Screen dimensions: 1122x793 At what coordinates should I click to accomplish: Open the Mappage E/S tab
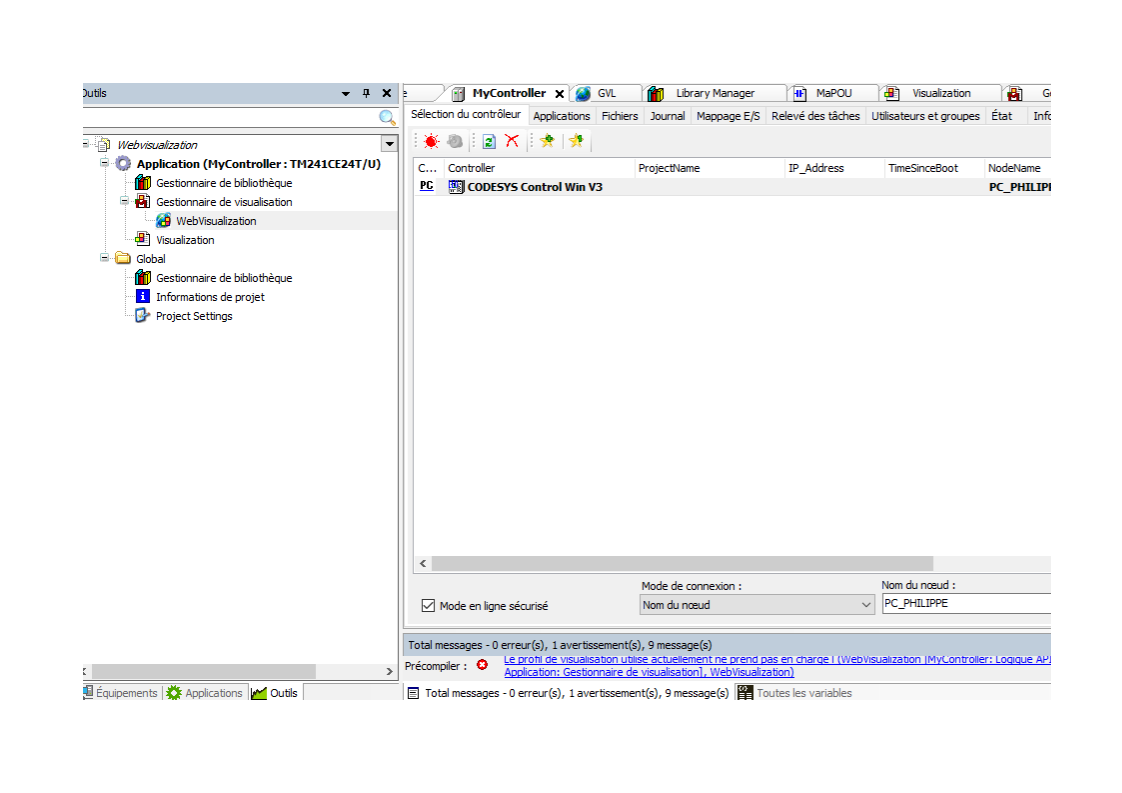(x=727, y=116)
